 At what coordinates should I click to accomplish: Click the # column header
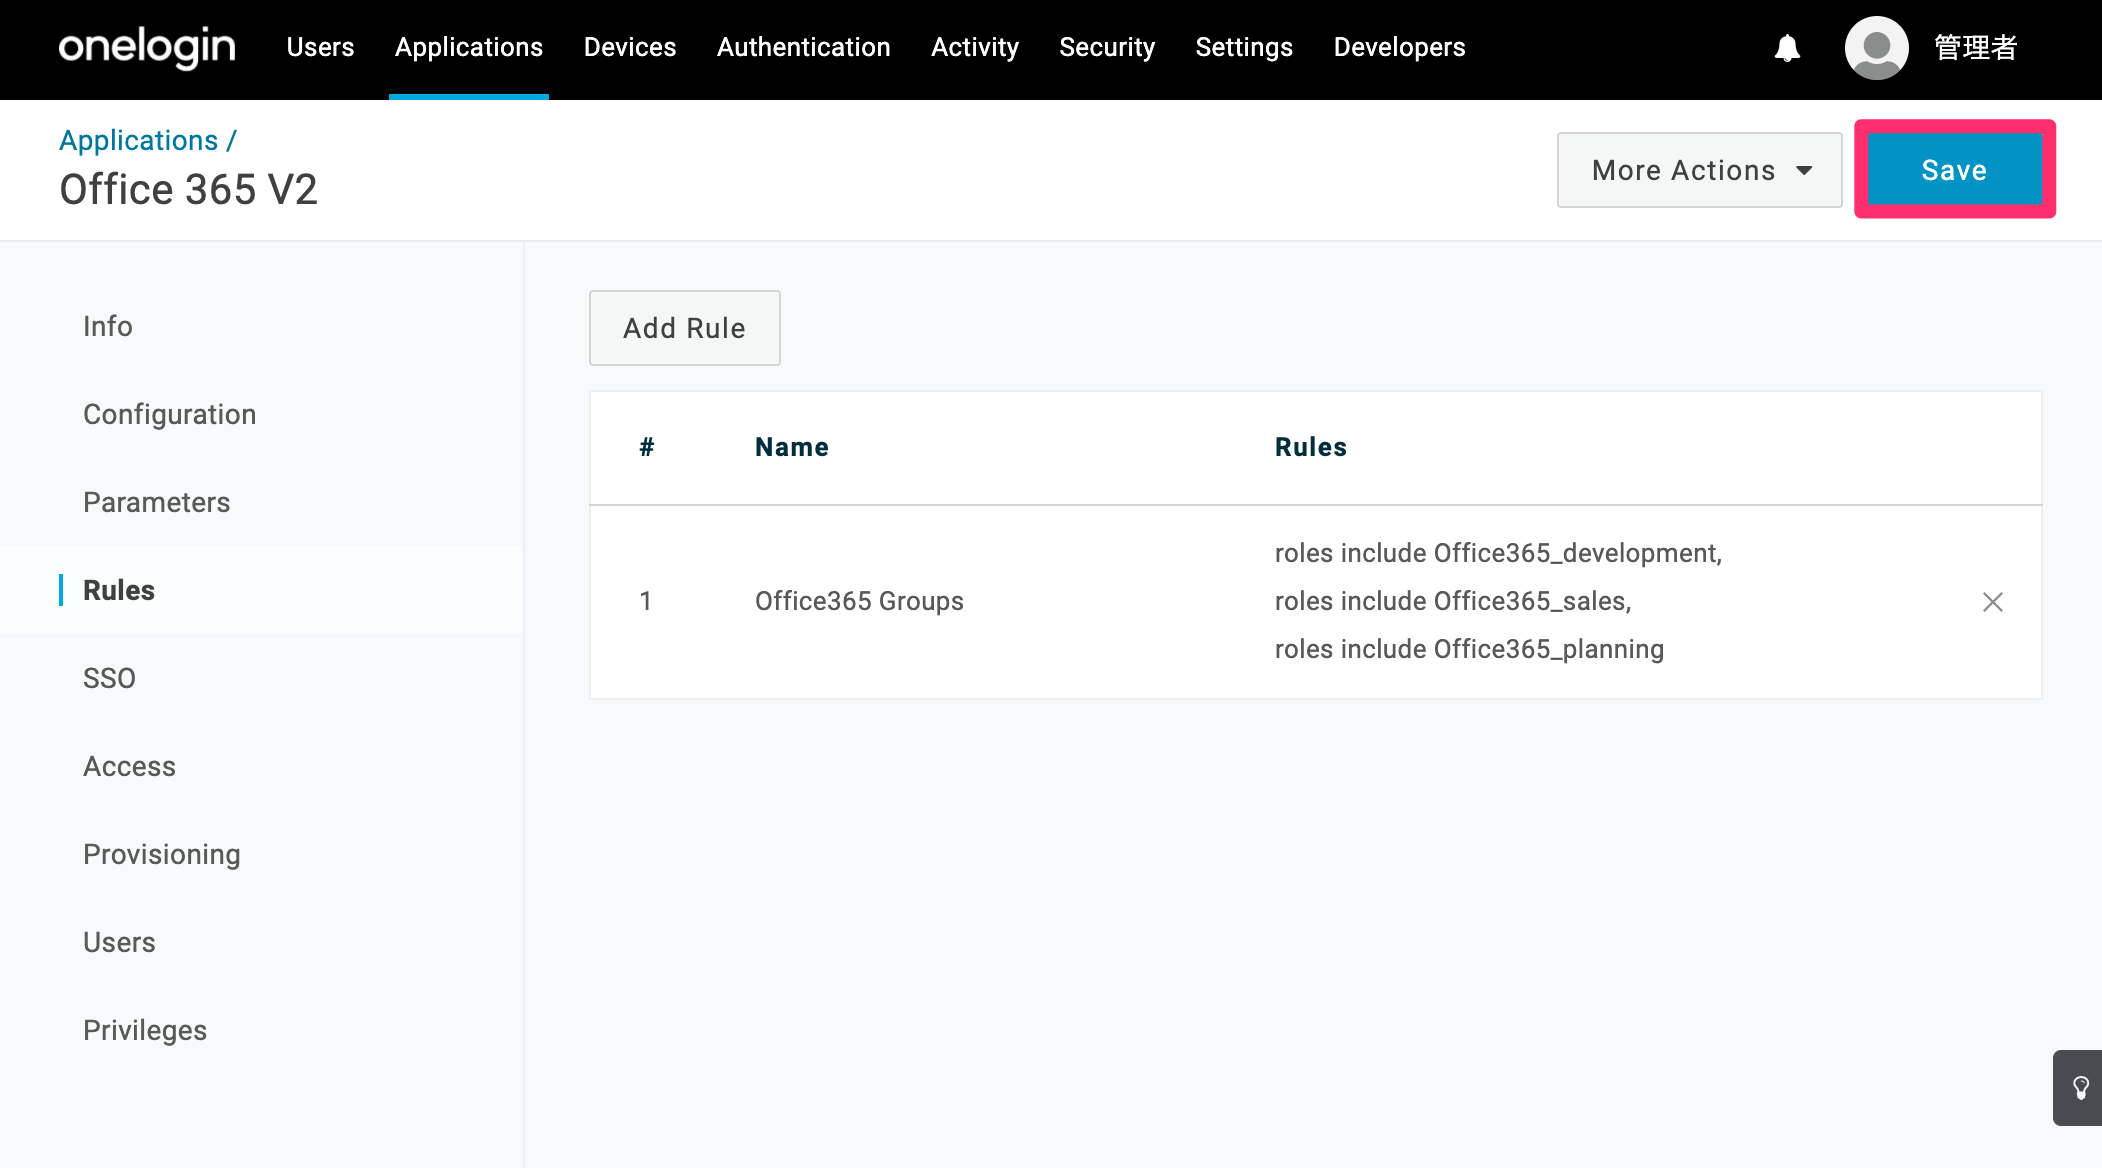point(647,447)
